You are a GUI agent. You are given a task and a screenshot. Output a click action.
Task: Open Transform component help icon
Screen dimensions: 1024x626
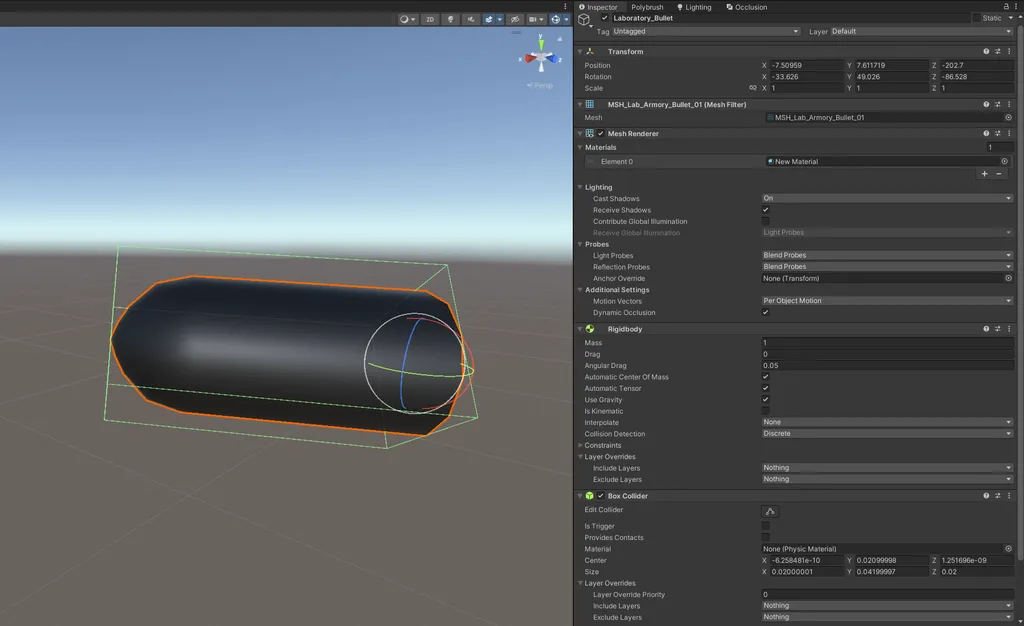click(986, 51)
